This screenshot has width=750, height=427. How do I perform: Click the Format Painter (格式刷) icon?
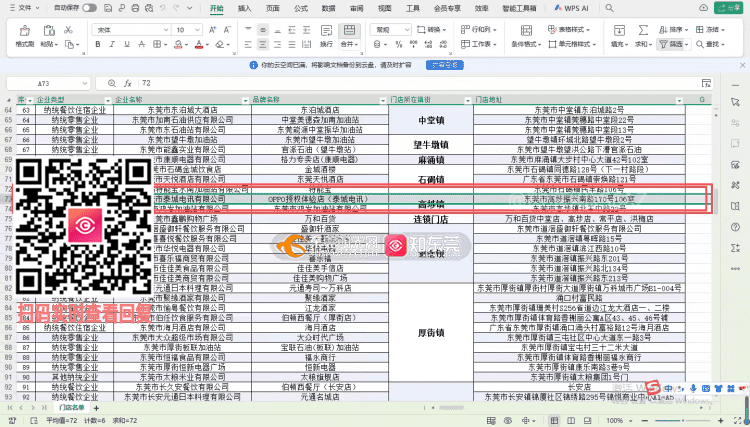pos(25,37)
